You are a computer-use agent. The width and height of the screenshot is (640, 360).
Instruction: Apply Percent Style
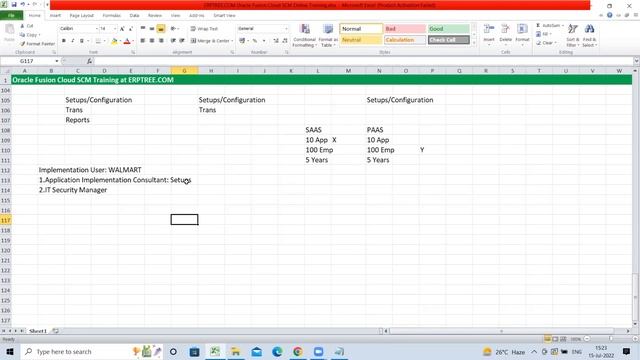(255, 41)
